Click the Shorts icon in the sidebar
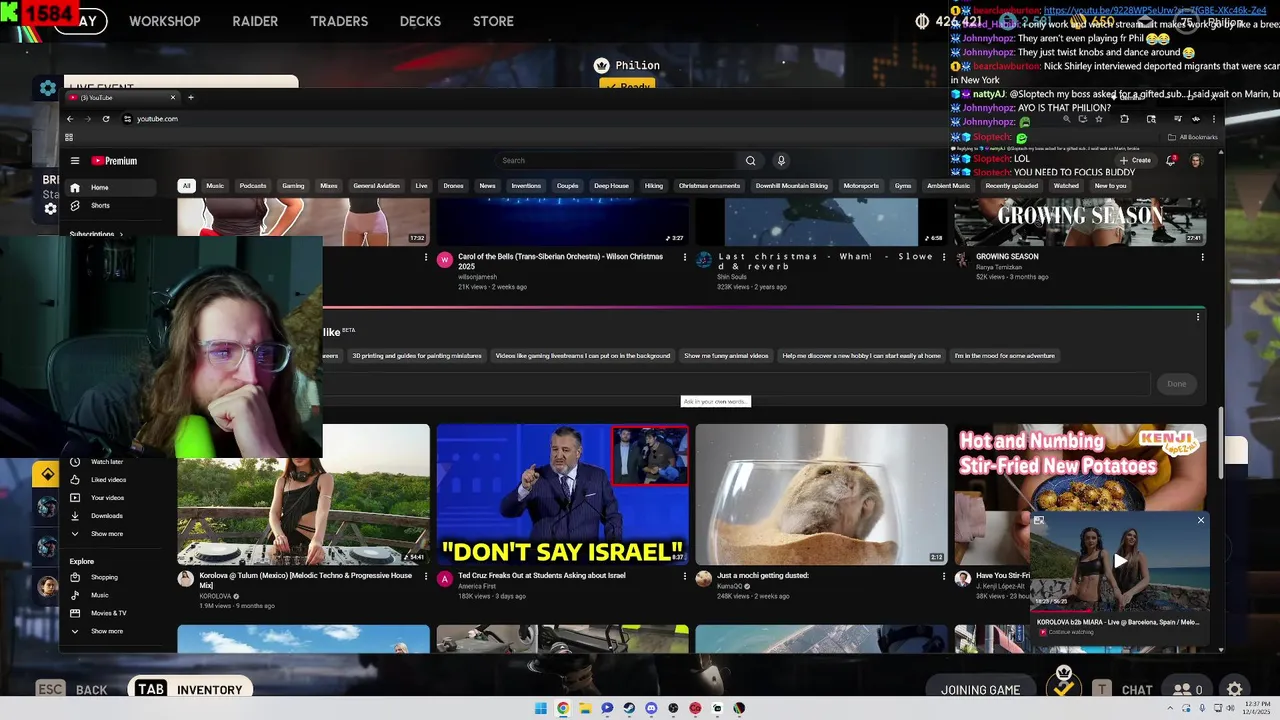Screen dimensions: 1280x720 (75, 206)
